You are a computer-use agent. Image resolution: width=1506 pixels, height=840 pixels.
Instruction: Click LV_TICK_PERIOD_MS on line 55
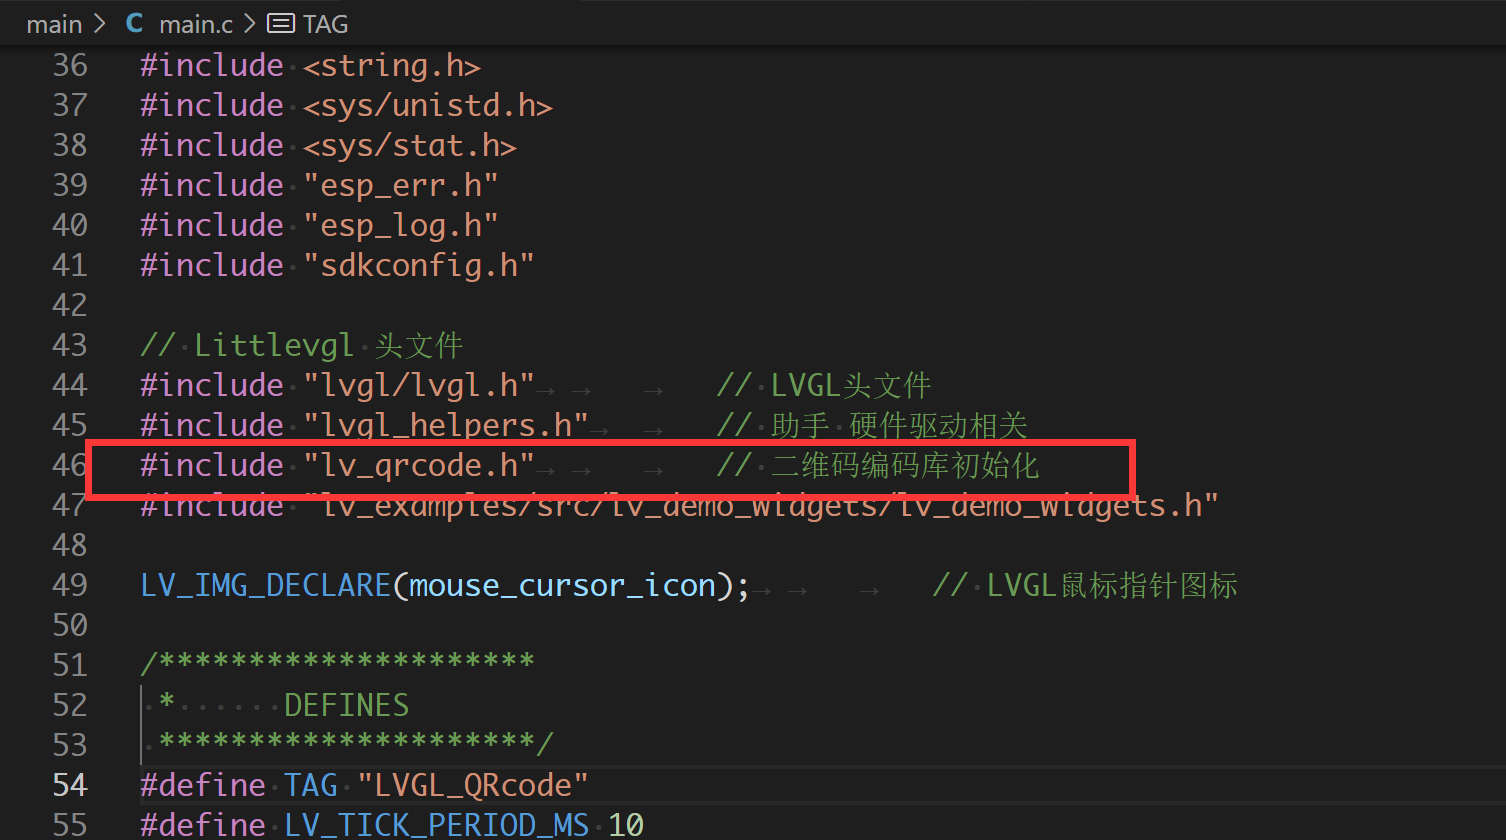(x=436, y=823)
